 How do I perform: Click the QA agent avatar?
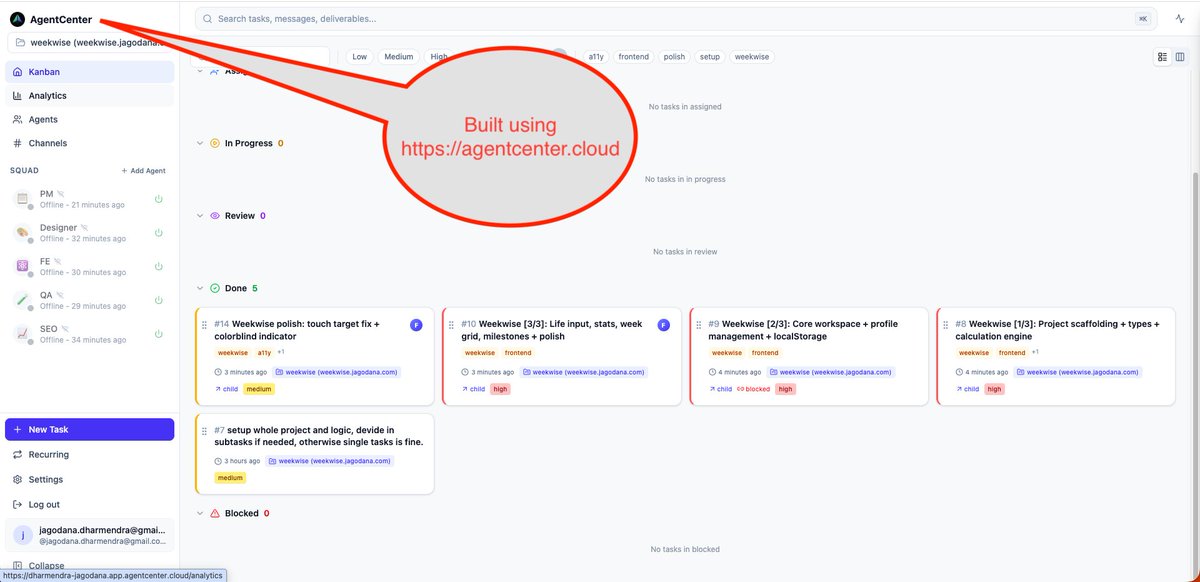coord(23,300)
